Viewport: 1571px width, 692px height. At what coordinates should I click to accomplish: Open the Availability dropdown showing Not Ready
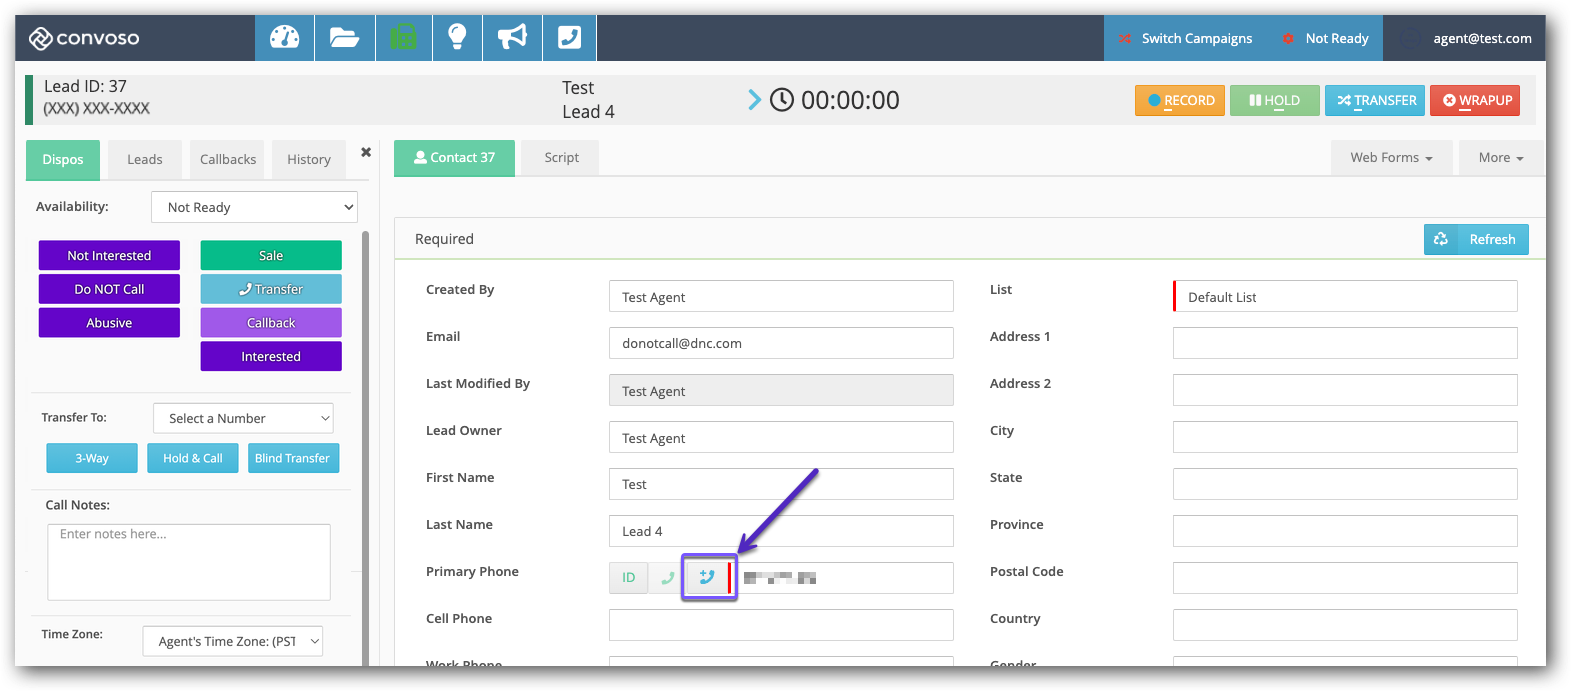point(254,207)
